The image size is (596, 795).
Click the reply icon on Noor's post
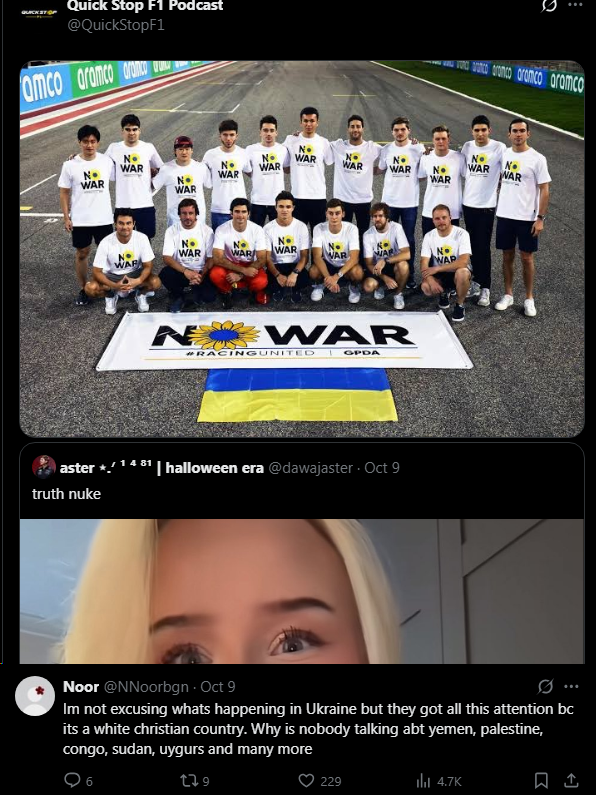point(72,780)
